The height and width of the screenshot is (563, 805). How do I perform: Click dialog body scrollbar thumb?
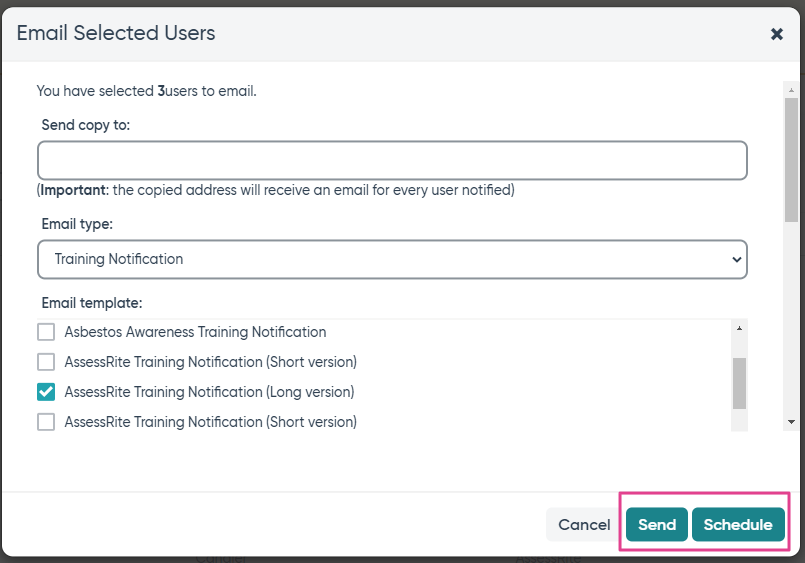pyautogui.click(x=791, y=160)
